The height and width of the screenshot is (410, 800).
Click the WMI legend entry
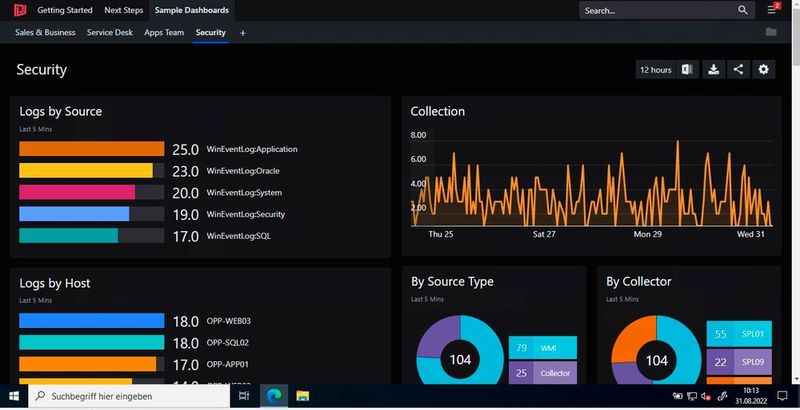542,347
